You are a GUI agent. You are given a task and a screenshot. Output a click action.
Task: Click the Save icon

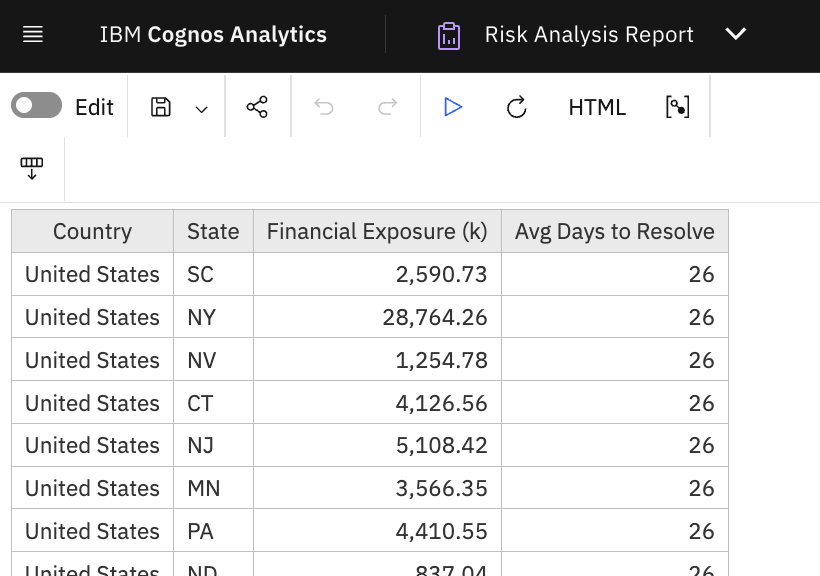pos(161,107)
